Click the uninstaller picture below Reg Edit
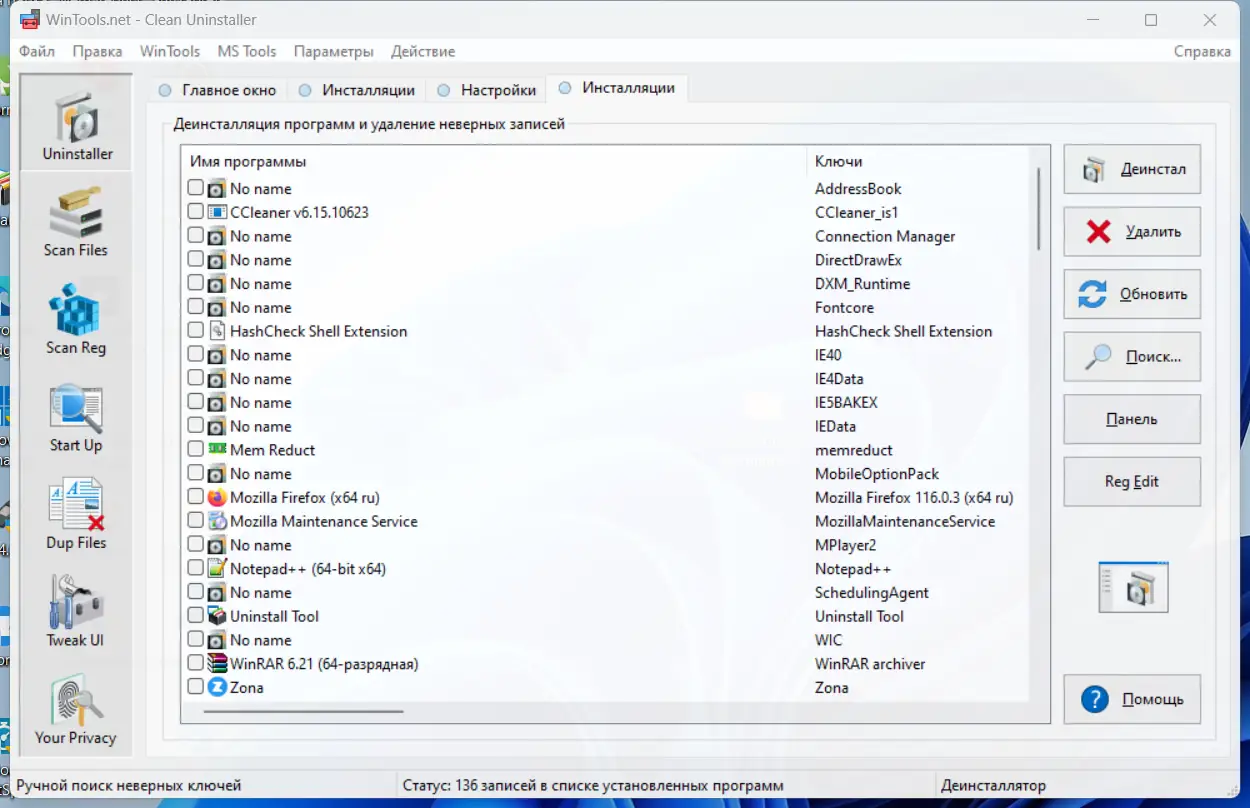 click(1132, 587)
